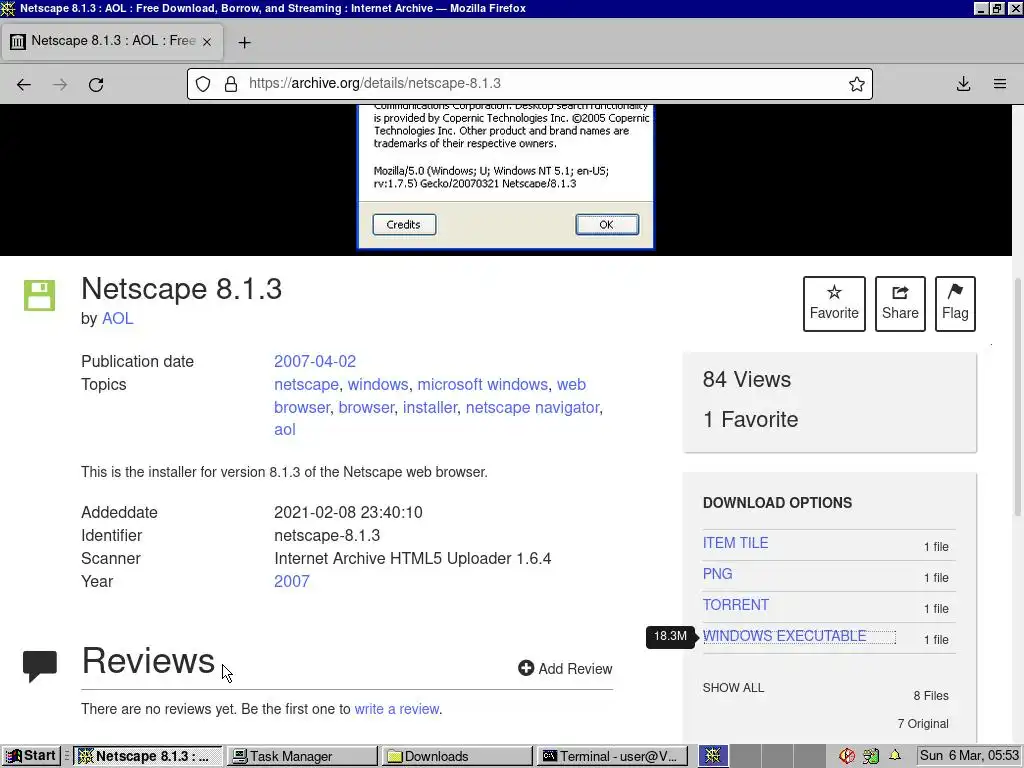Open the AOL creator link
The height and width of the screenshot is (768, 1024).
118,319
